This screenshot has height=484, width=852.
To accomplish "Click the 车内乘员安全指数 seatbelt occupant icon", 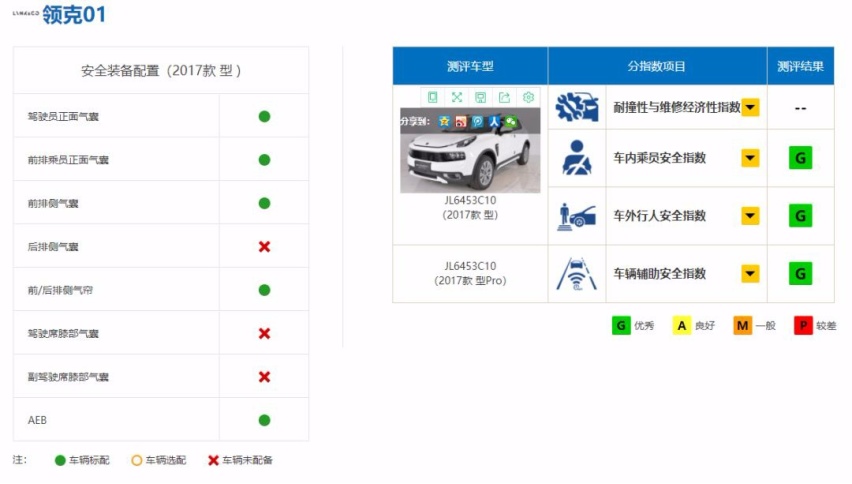I will (x=577, y=158).
